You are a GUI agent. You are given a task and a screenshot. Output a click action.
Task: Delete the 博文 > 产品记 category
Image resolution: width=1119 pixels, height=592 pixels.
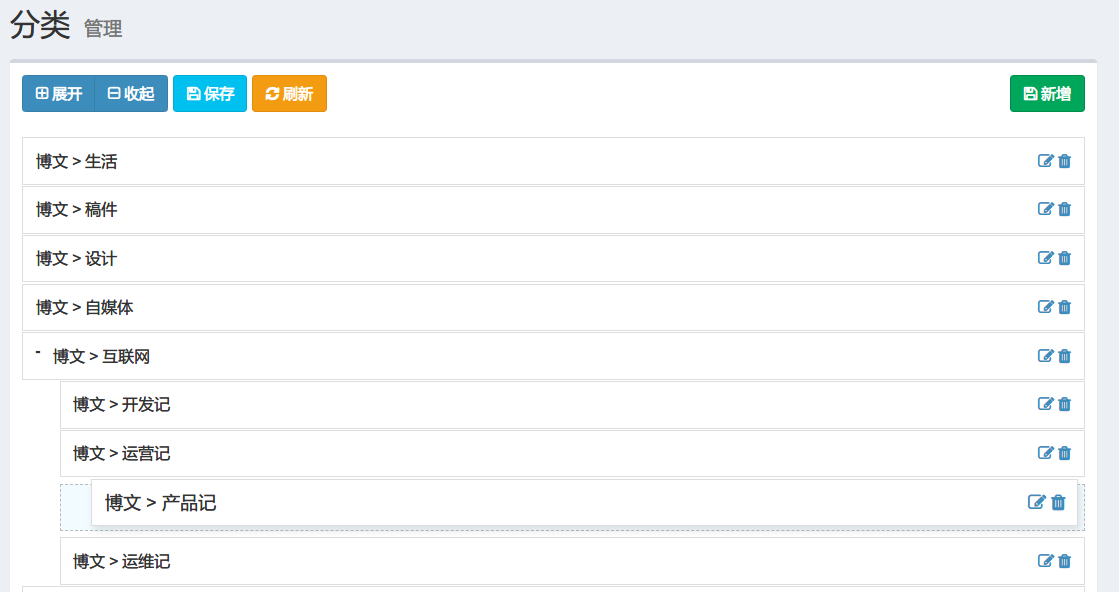pyautogui.click(x=1058, y=502)
